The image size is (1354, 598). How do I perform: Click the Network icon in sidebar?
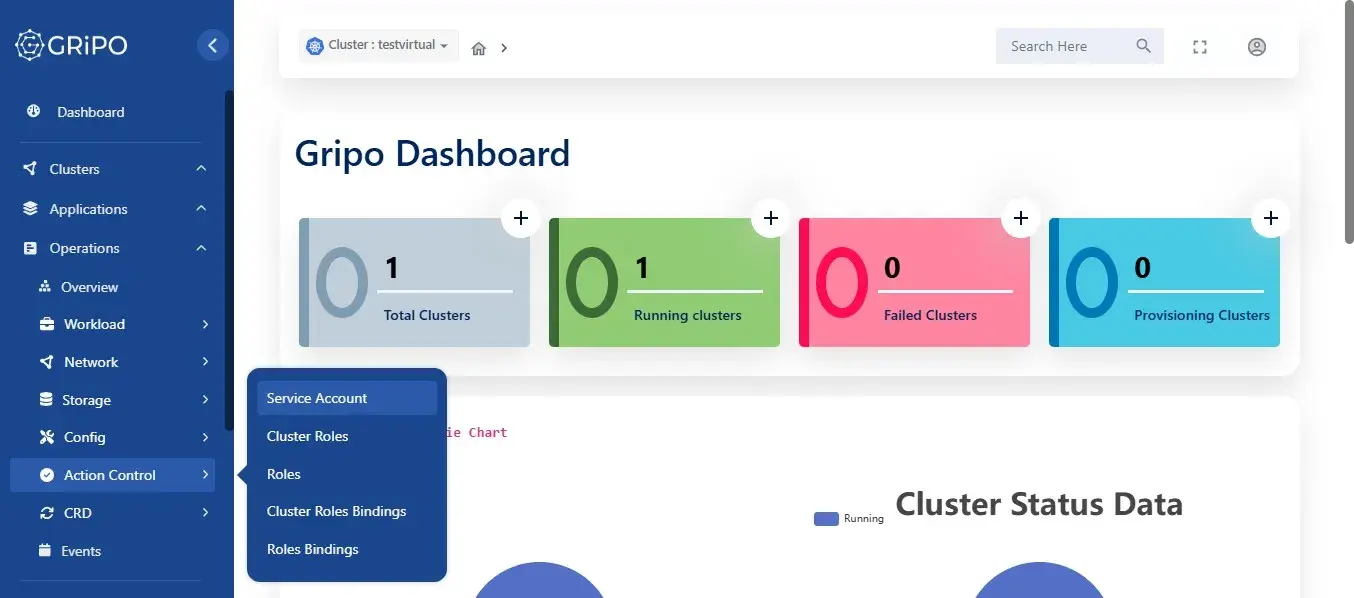pyautogui.click(x=46, y=362)
